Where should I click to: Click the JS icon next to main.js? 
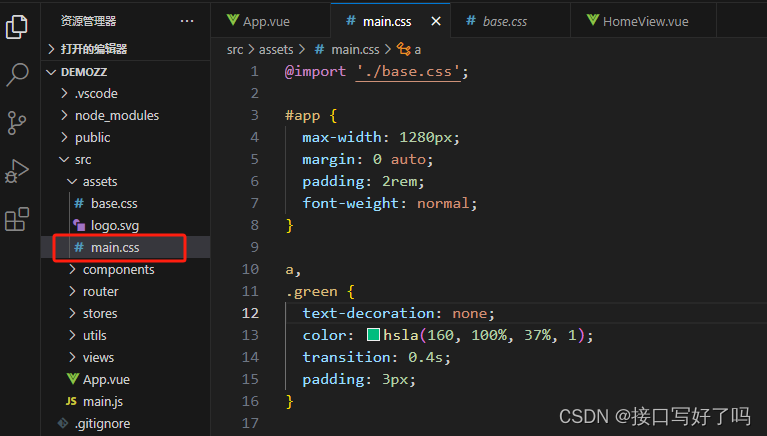click(71, 401)
